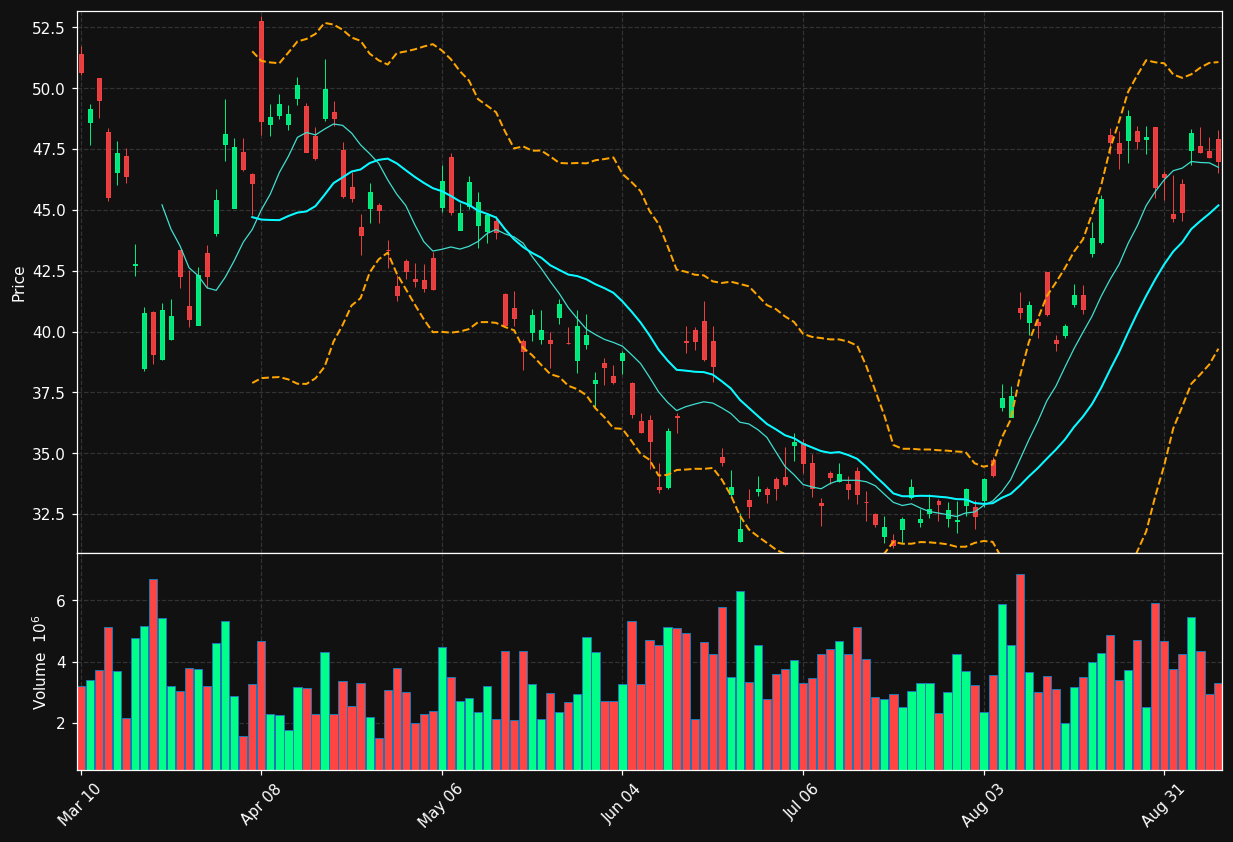The width and height of the screenshot is (1233, 842).
Task: Click the 40.0 price tick label
Action: [49, 333]
